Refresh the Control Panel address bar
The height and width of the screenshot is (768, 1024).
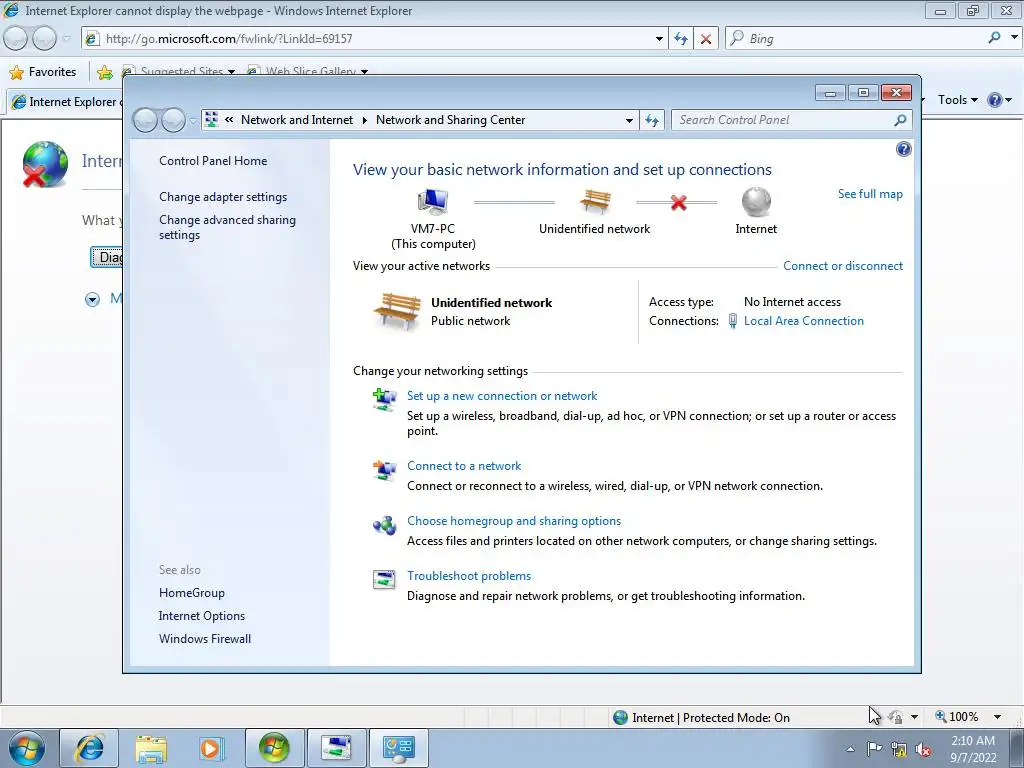652,120
